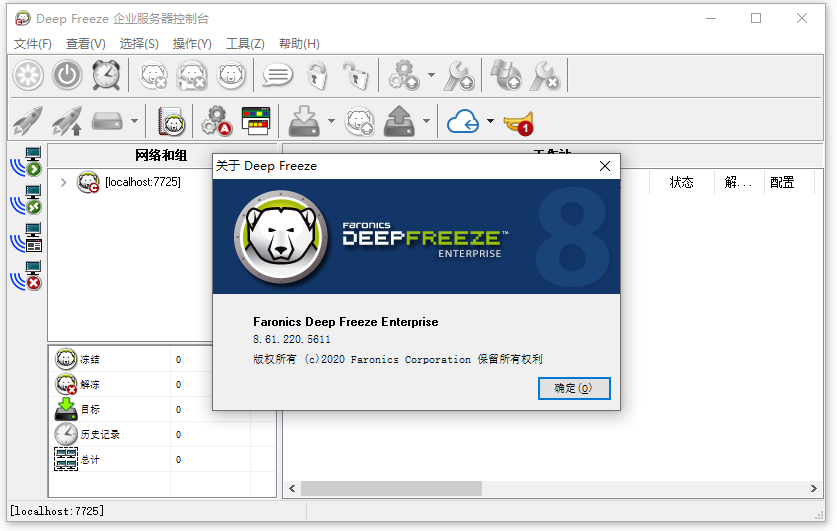Click the double bear thawed-lock icon
This screenshot has height=531, width=837.
(192, 75)
